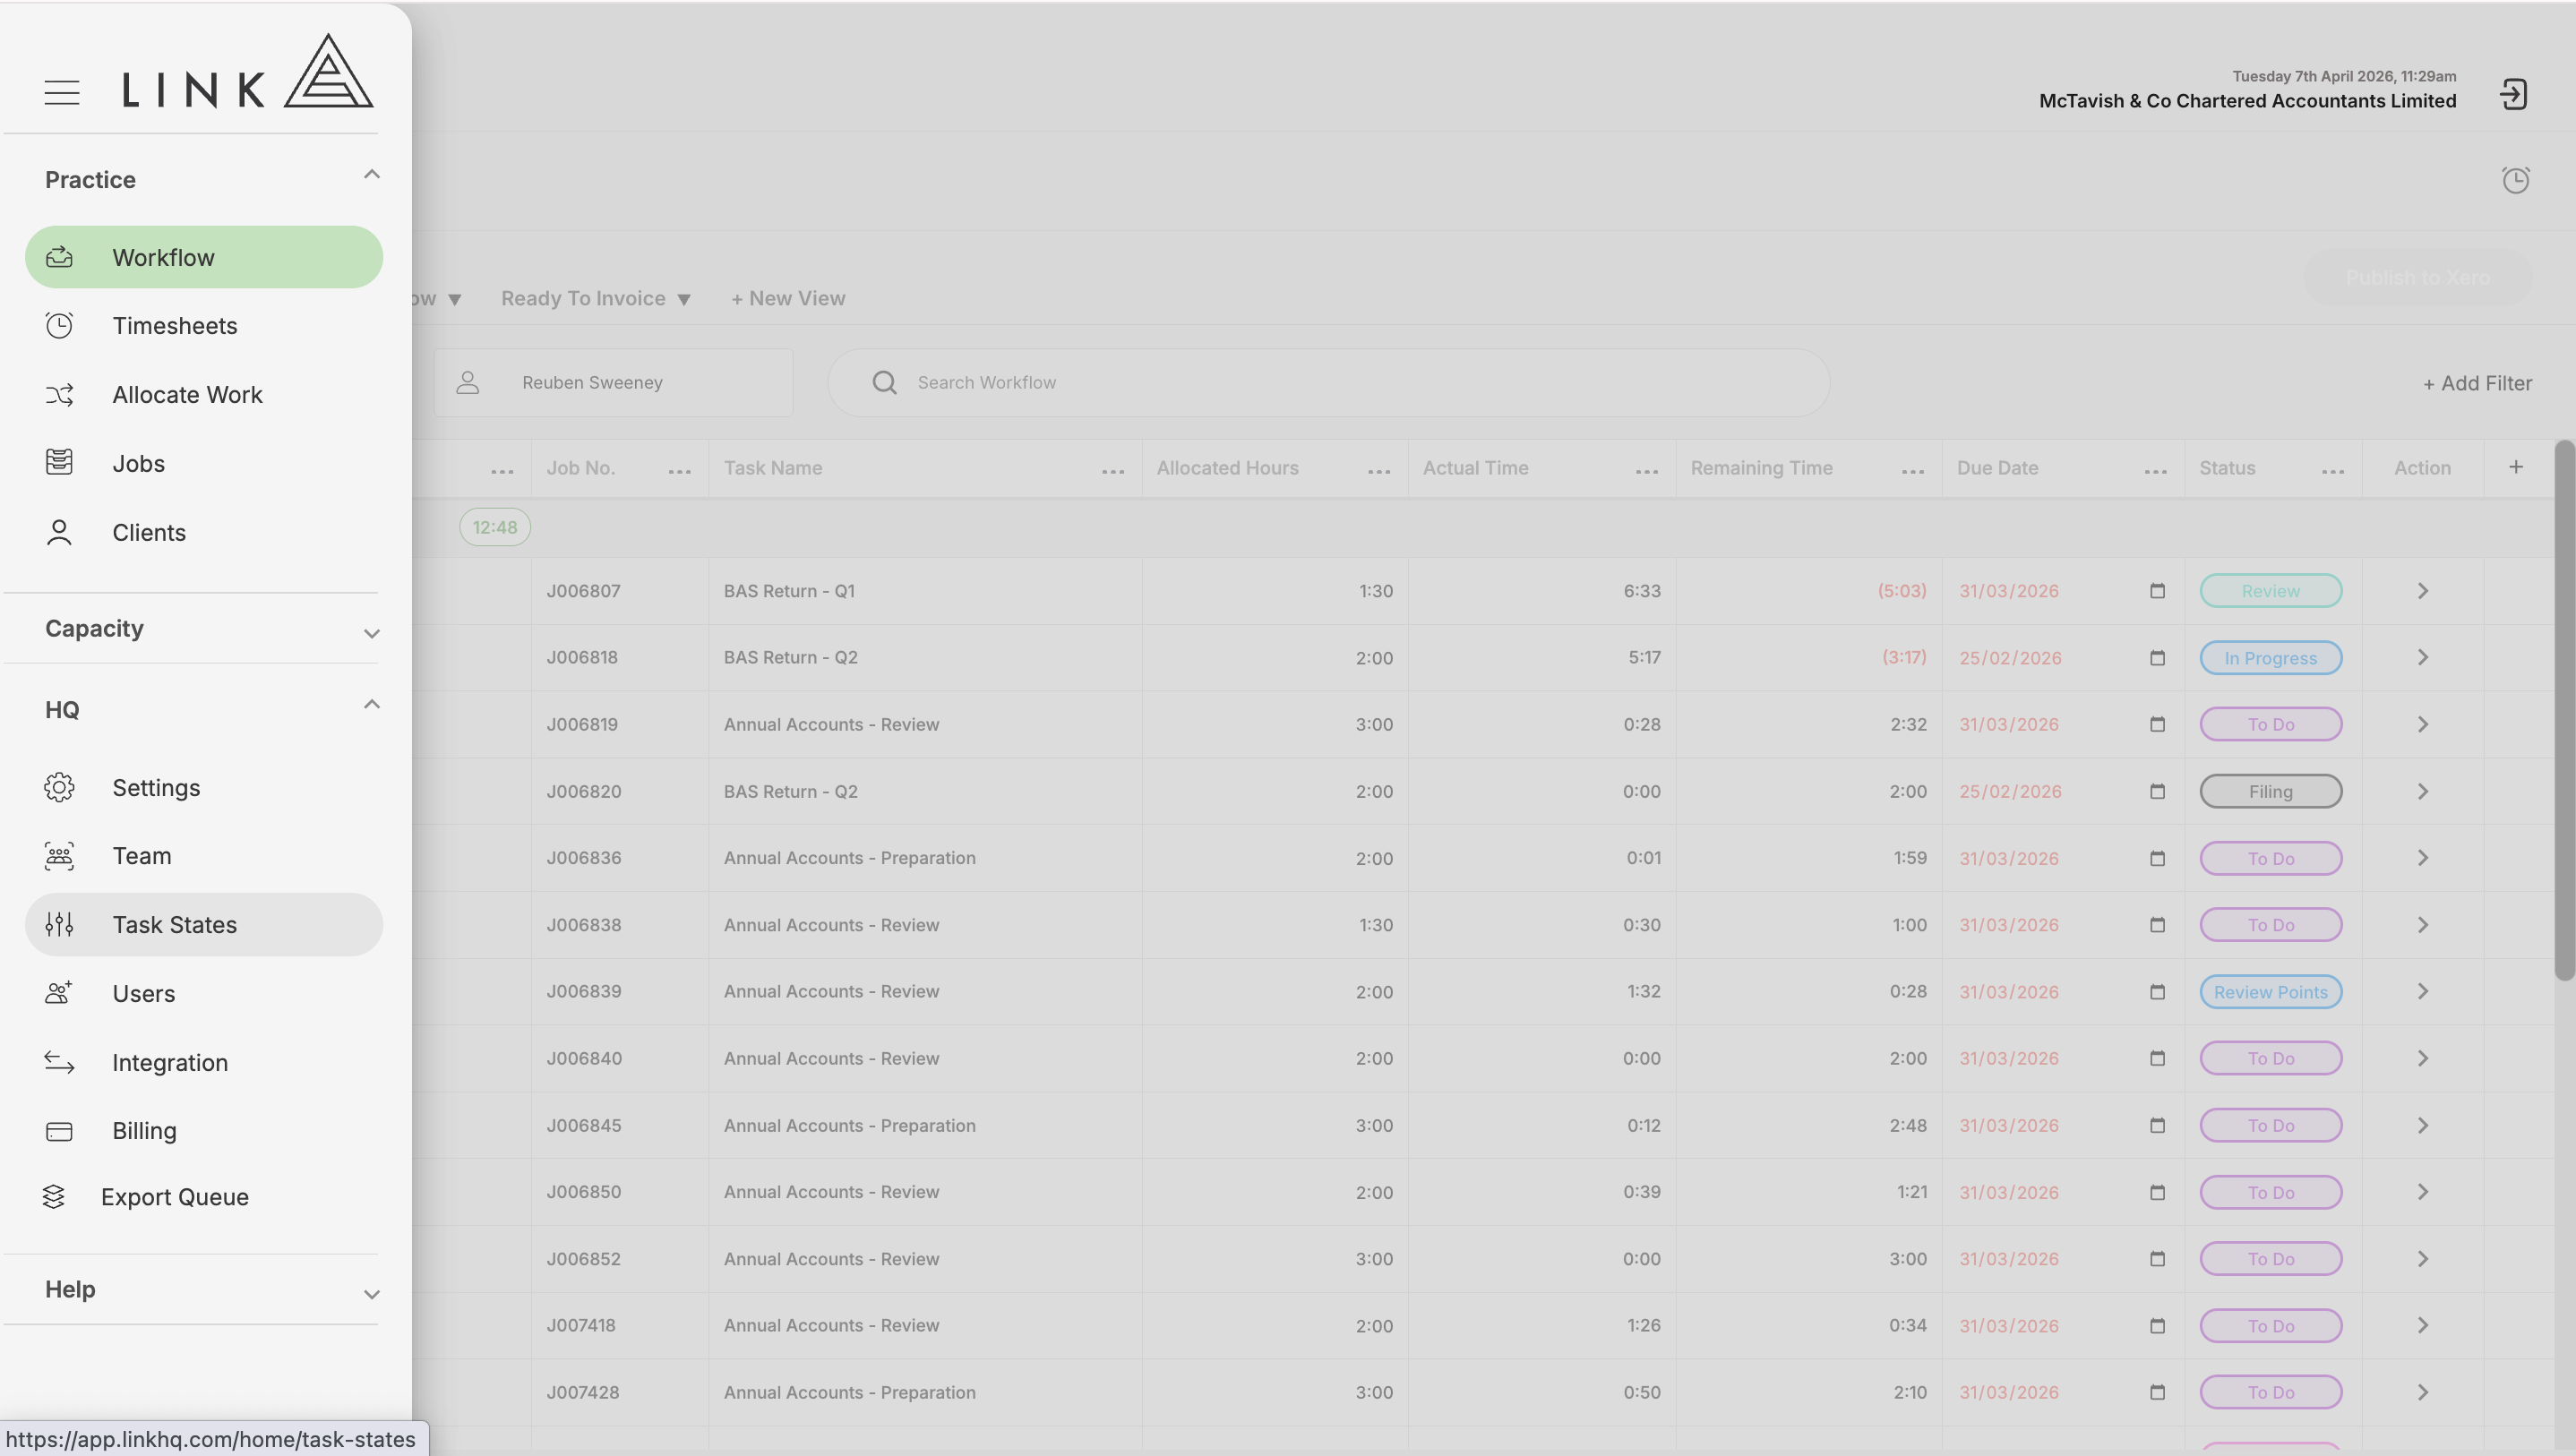Click job number J006836
The height and width of the screenshot is (1456, 2576).
click(x=584, y=858)
